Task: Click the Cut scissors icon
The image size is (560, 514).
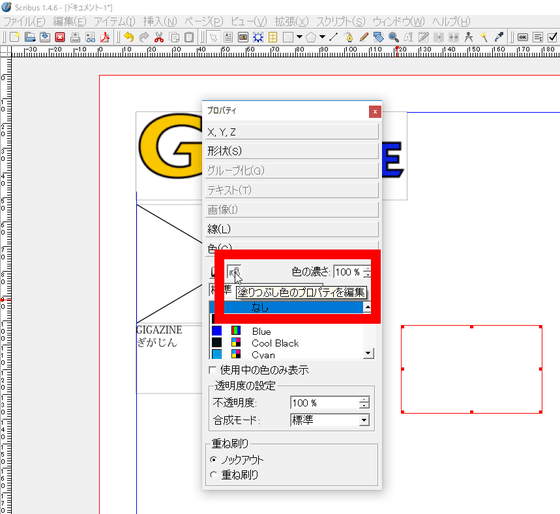Action: click(x=159, y=37)
